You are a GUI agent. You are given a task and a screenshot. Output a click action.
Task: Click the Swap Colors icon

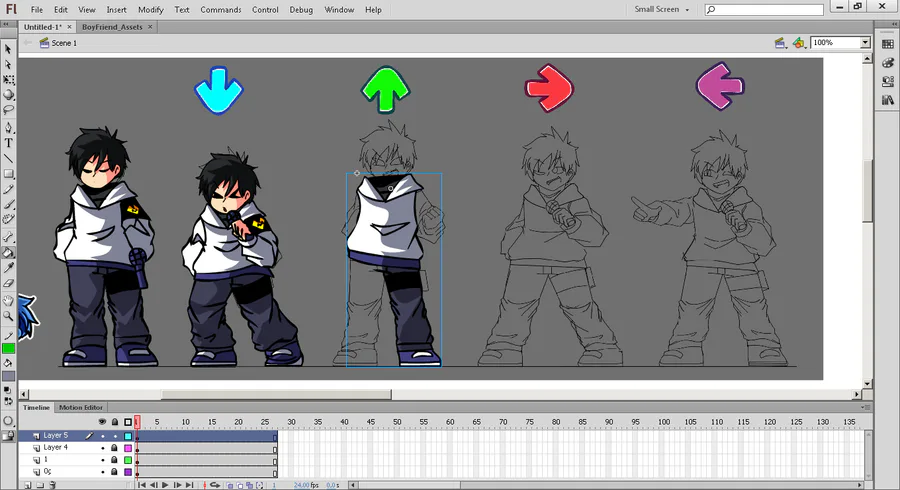pos(7,400)
